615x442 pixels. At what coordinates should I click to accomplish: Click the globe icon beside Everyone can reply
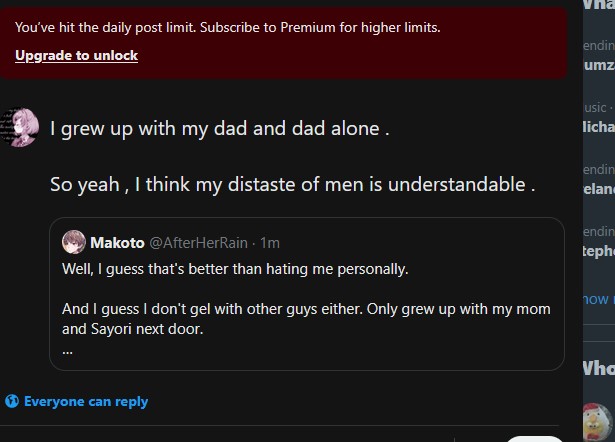click(x=12, y=401)
